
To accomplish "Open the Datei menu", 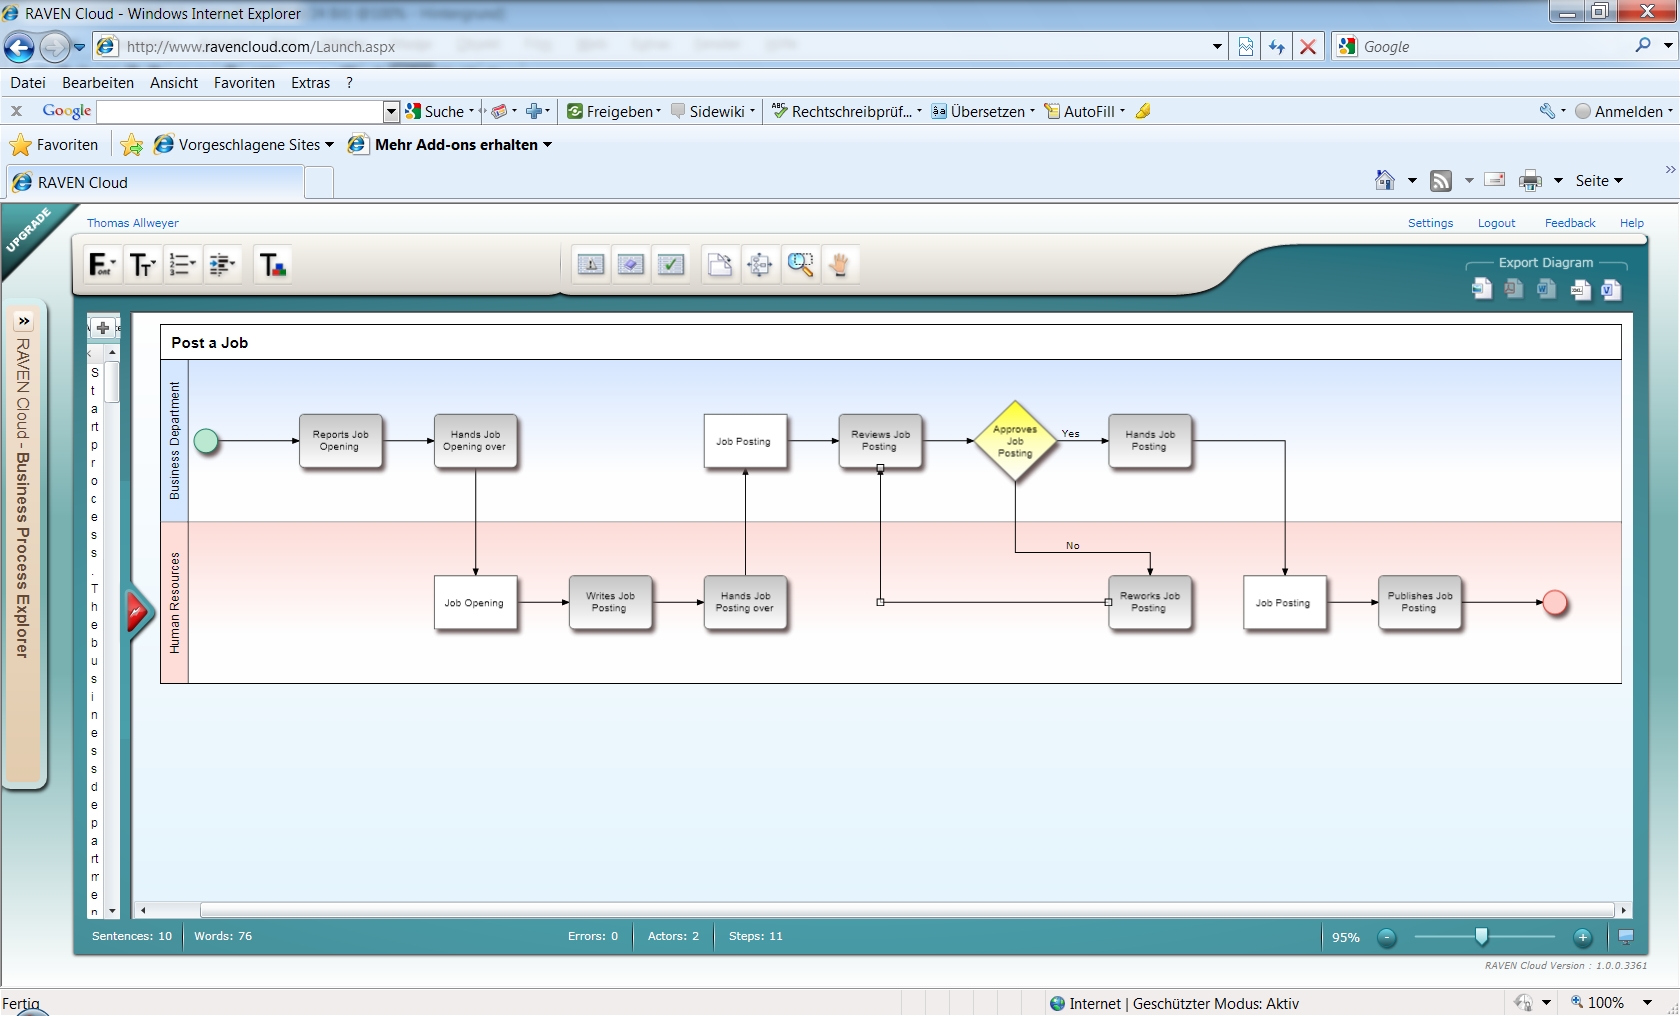I will (28, 83).
